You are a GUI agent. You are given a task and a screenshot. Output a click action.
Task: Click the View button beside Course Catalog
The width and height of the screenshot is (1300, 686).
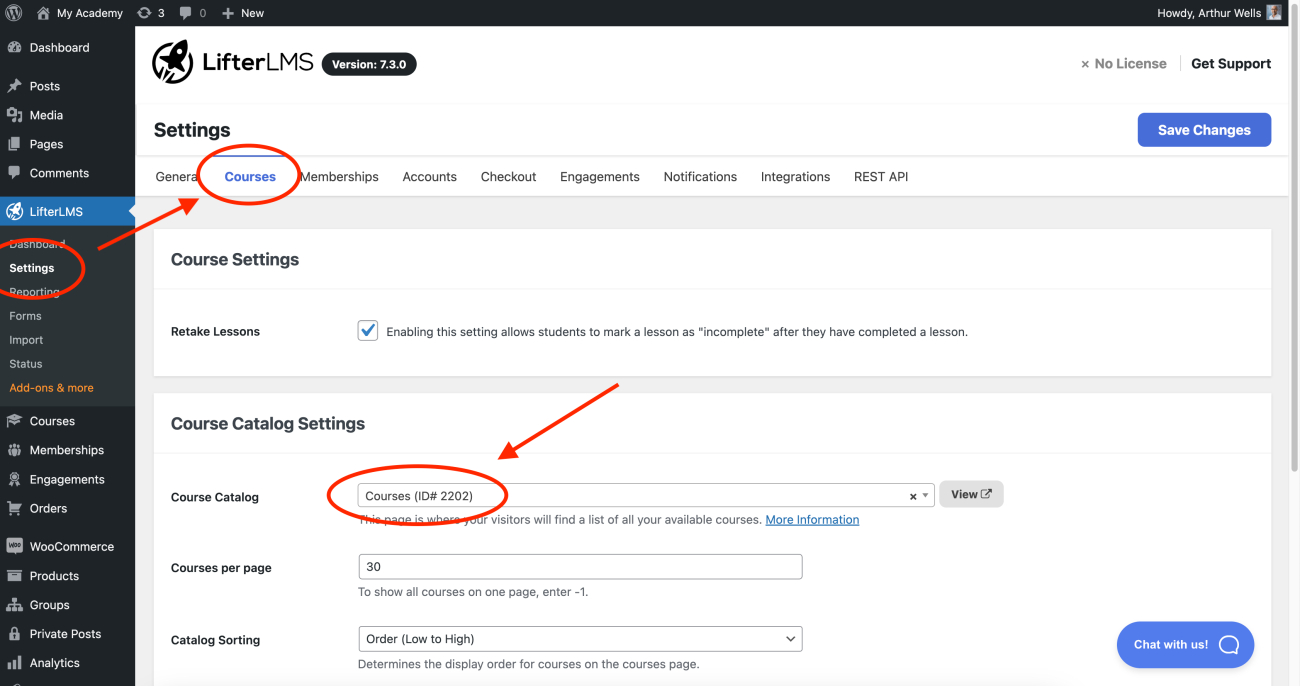coord(971,494)
